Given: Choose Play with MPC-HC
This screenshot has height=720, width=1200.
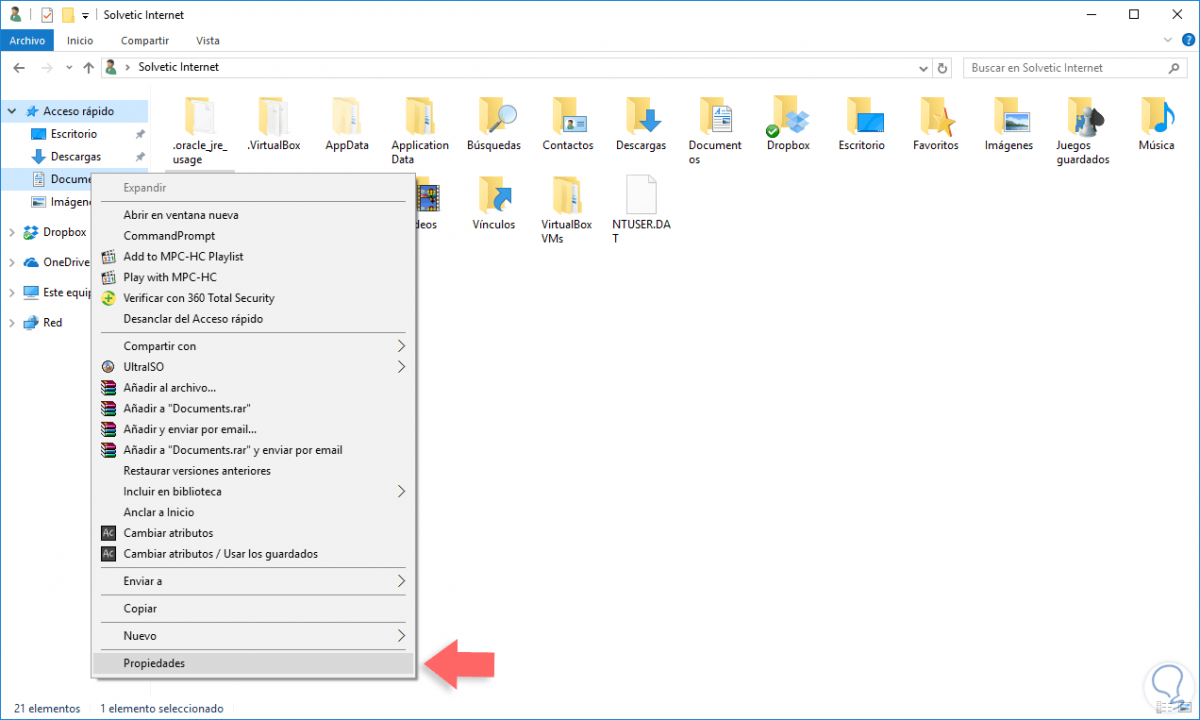Looking at the screenshot, I should point(253,277).
